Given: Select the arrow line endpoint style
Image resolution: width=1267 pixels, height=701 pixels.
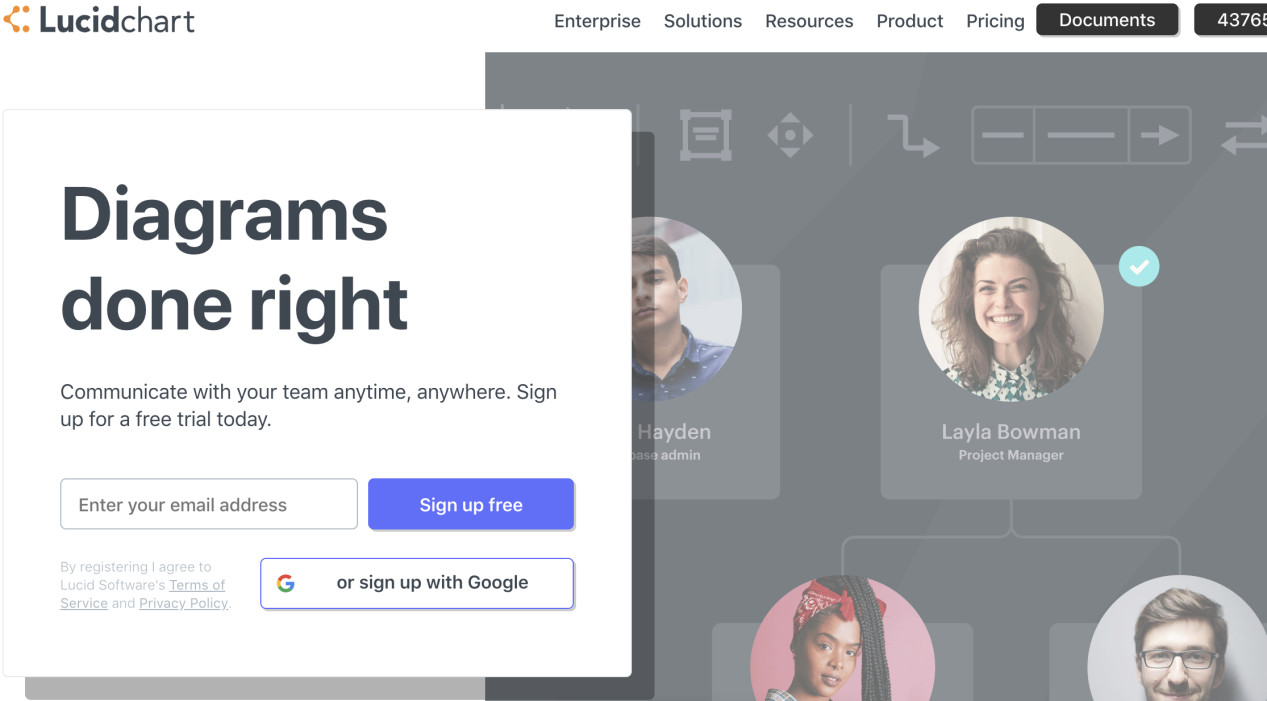Looking at the screenshot, I should point(1160,135).
